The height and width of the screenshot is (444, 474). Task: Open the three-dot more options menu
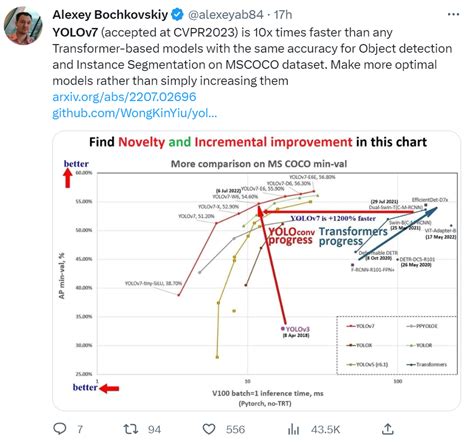click(453, 14)
